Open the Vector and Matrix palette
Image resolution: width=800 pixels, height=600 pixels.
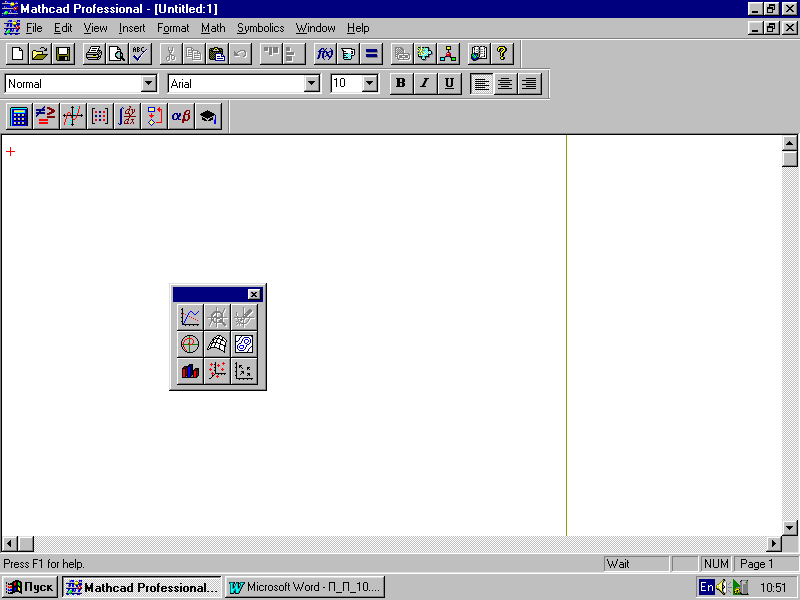point(100,116)
